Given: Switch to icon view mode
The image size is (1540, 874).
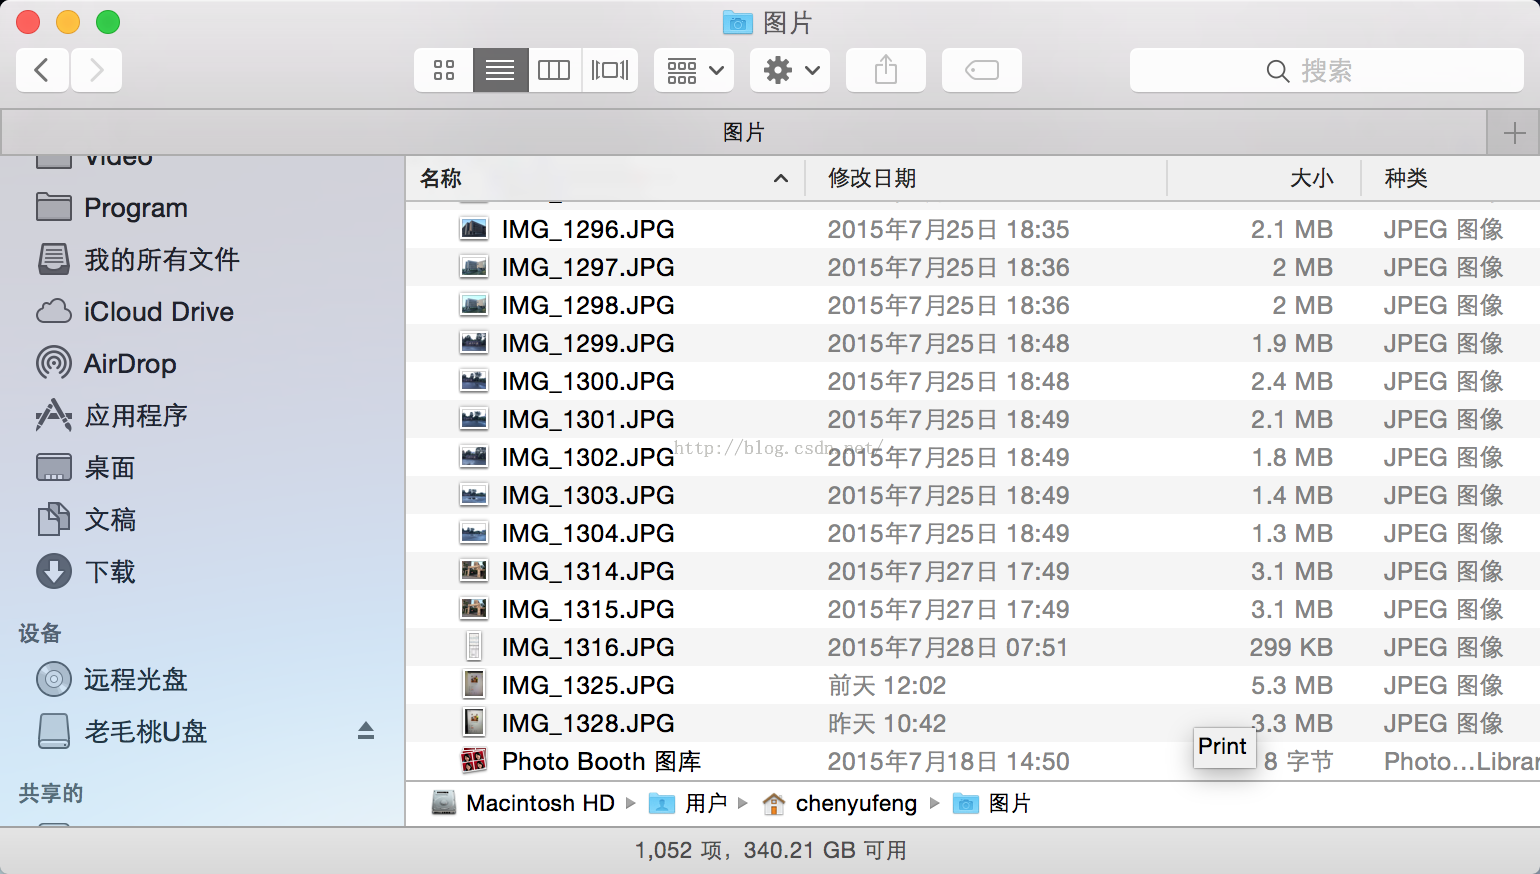Looking at the screenshot, I should (444, 70).
